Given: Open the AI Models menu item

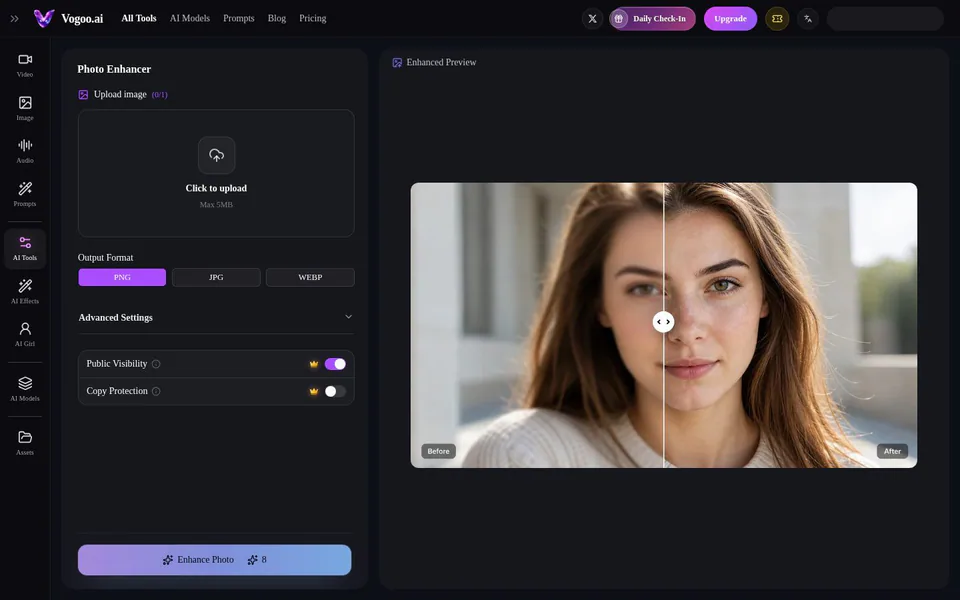Looking at the screenshot, I should tap(190, 18).
